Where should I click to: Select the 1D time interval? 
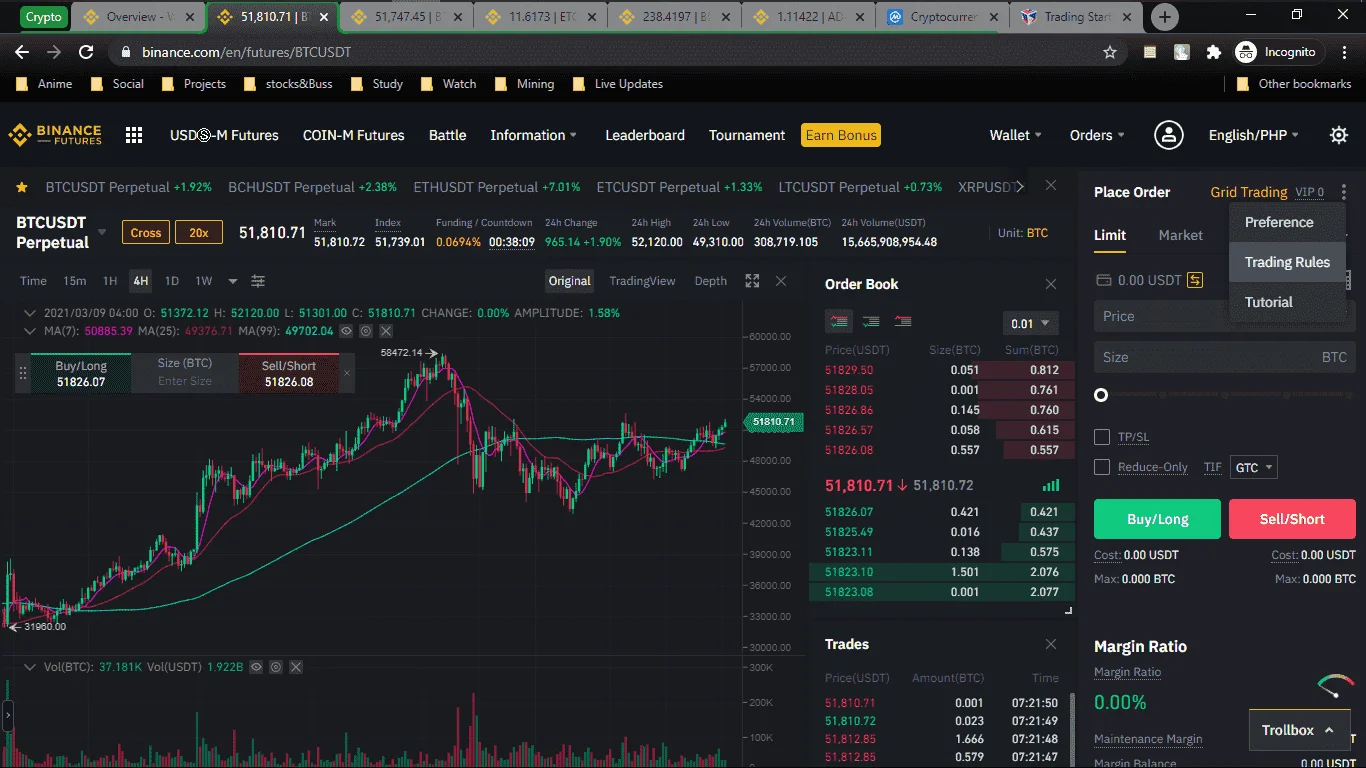coord(172,281)
